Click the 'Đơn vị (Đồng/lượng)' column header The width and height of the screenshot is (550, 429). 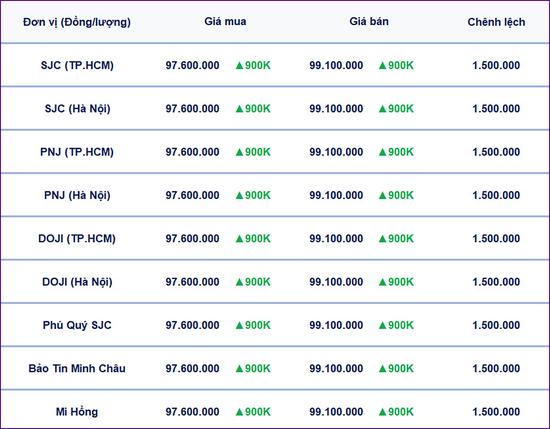click(x=77, y=22)
